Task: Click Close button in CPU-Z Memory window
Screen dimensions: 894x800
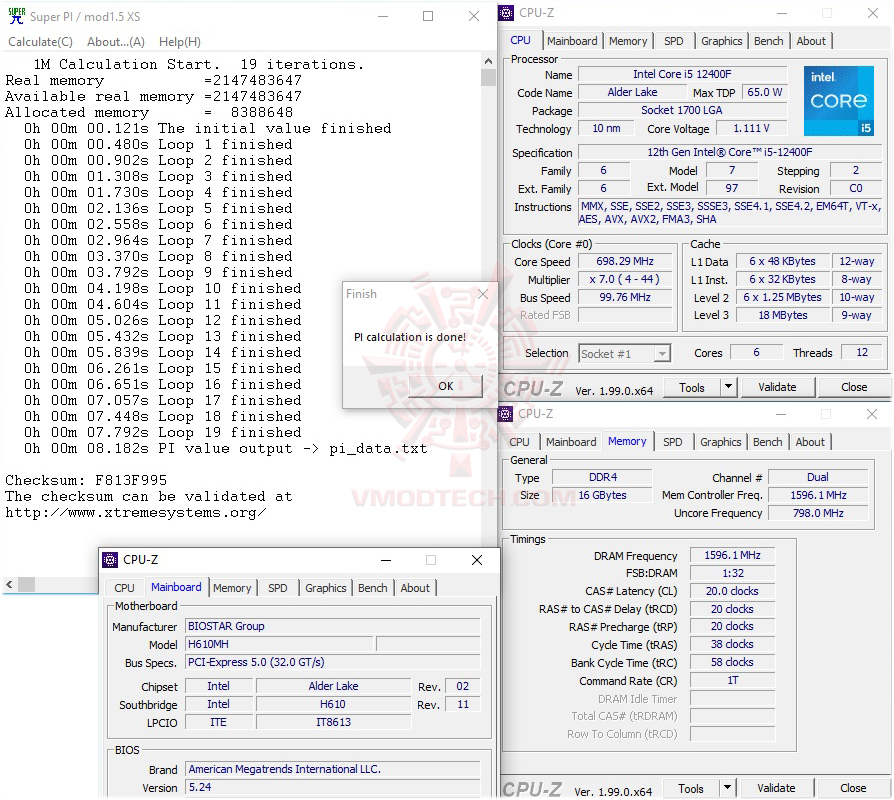Action: 853,789
